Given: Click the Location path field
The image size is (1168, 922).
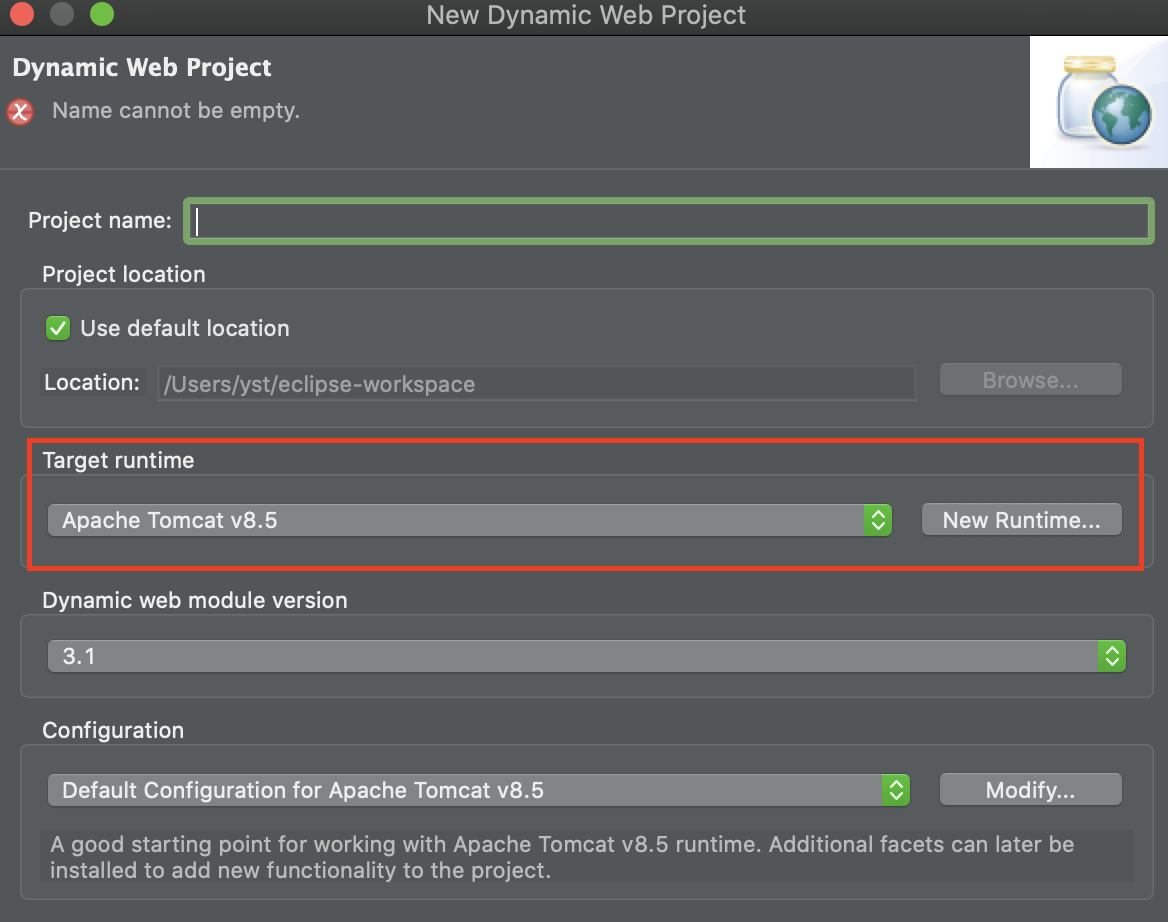Looking at the screenshot, I should (536, 384).
